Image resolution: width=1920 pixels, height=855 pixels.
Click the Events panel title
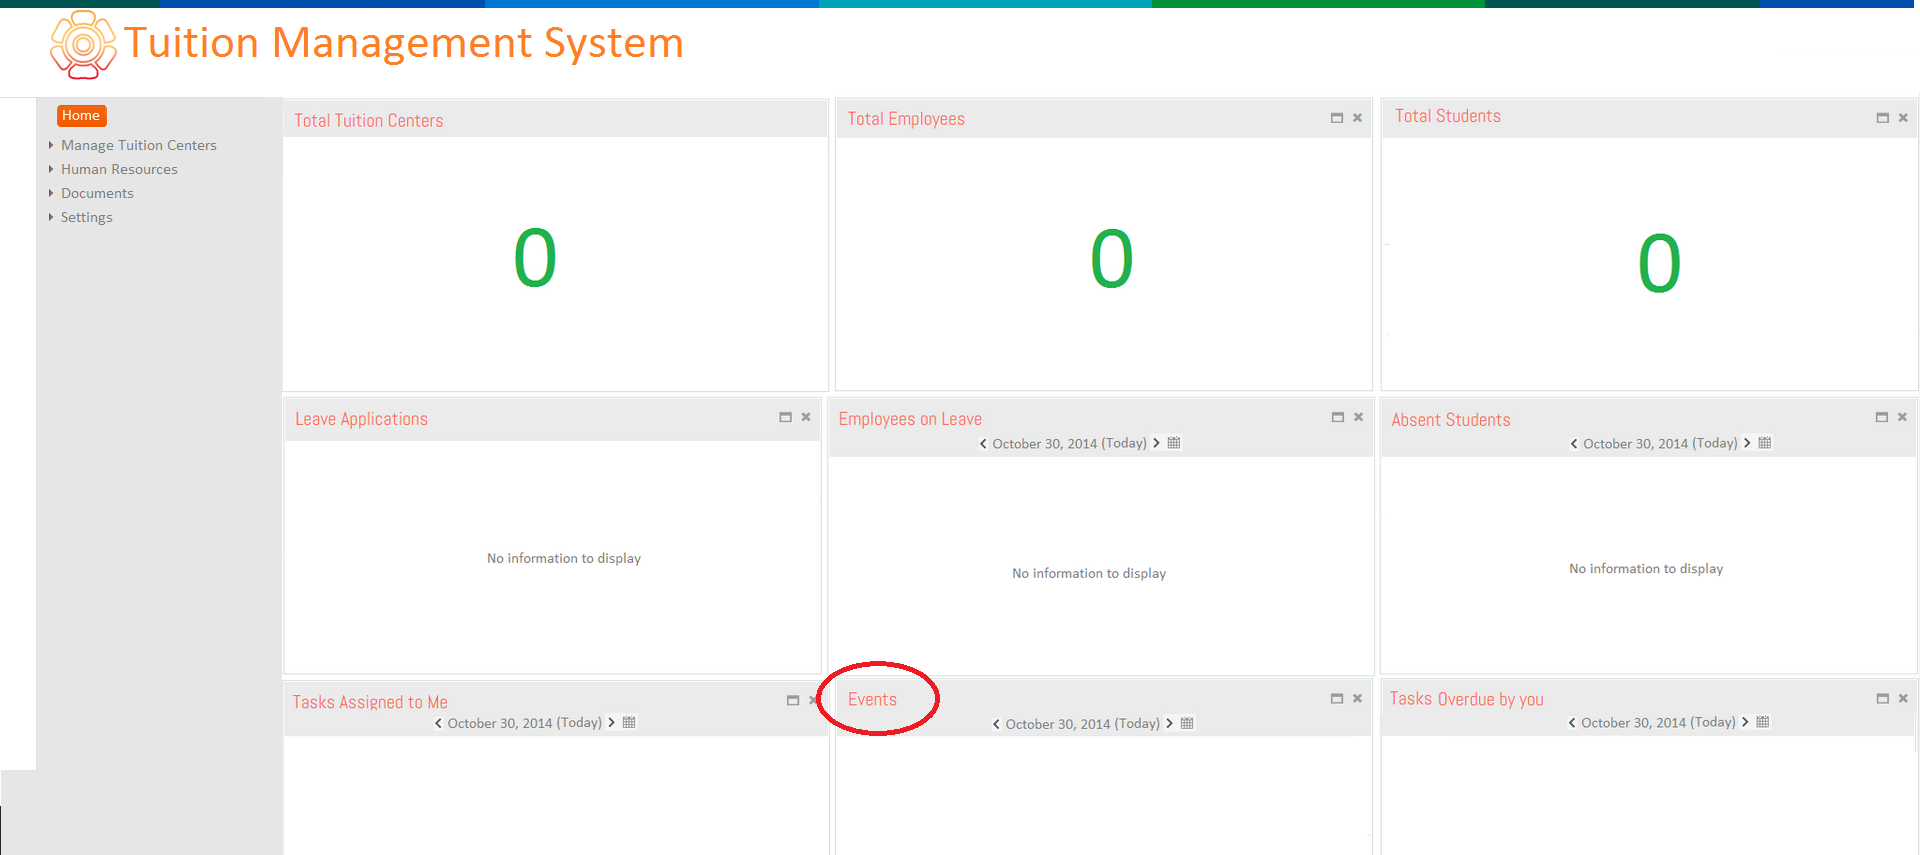point(872,700)
